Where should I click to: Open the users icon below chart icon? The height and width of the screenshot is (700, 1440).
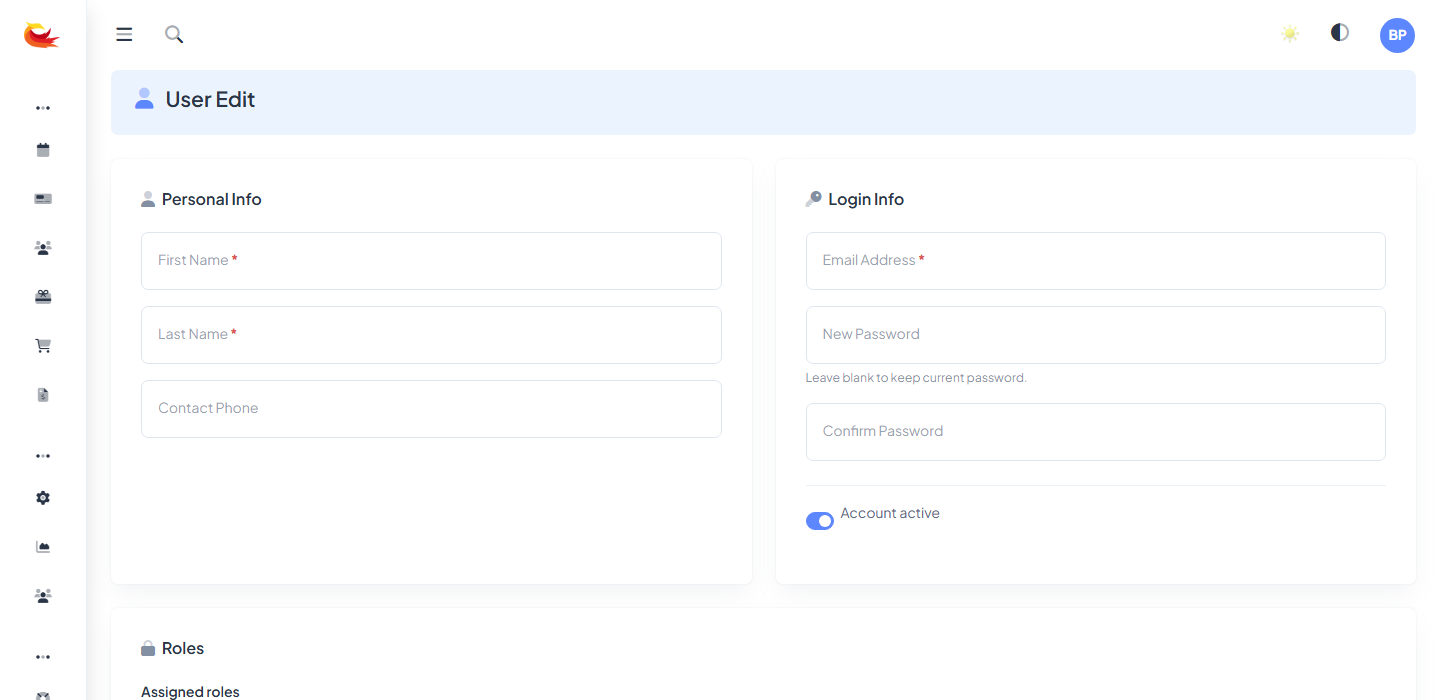coord(43,595)
